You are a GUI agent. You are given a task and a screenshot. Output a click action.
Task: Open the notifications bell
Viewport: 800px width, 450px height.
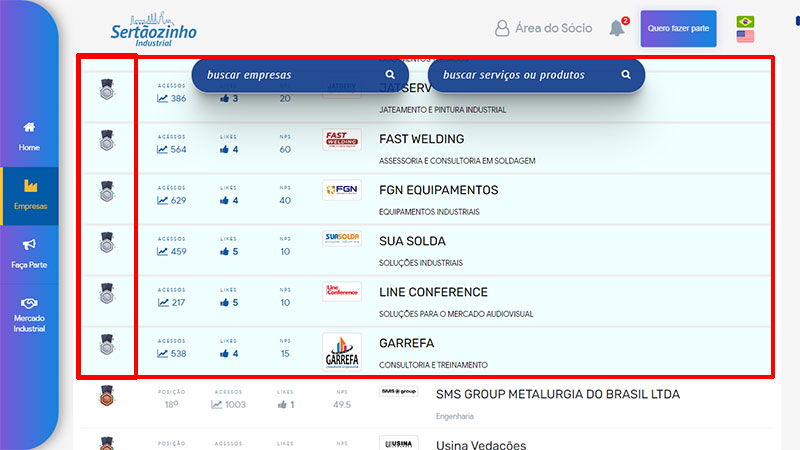[x=618, y=28]
